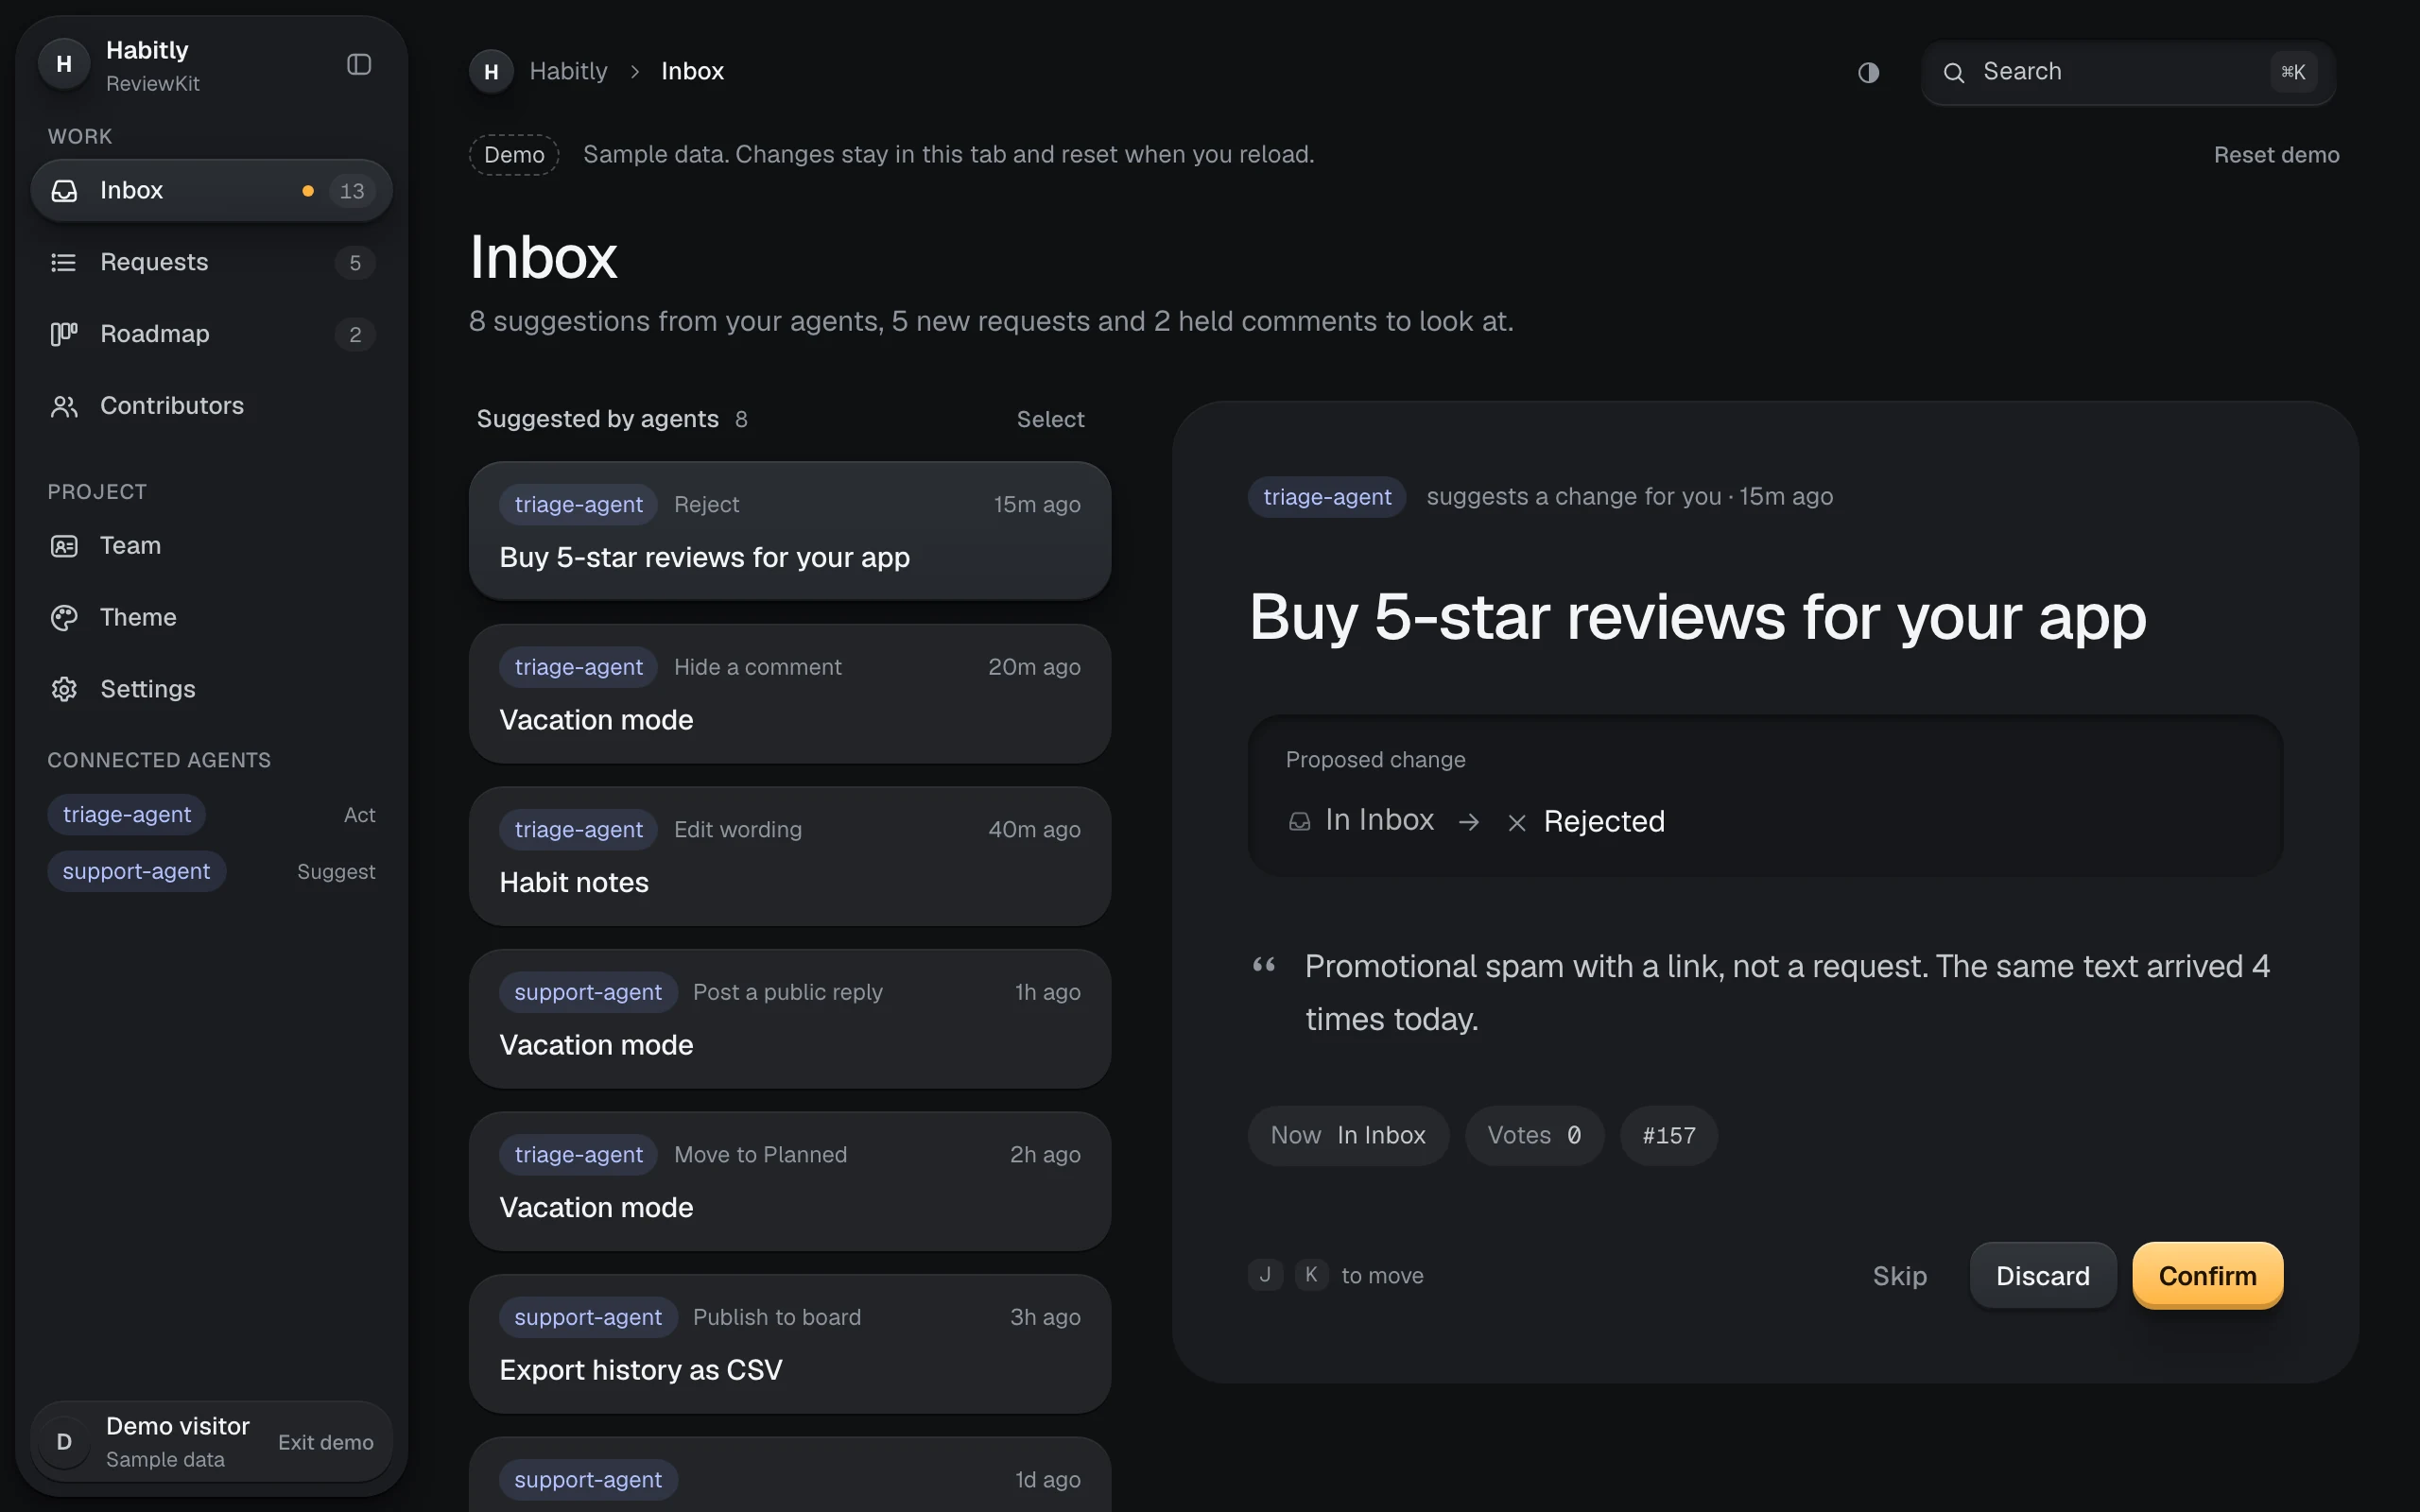Click the quote mark icon by the reason
This screenshot has width=2420, height=1512.
coord(1264,965)
